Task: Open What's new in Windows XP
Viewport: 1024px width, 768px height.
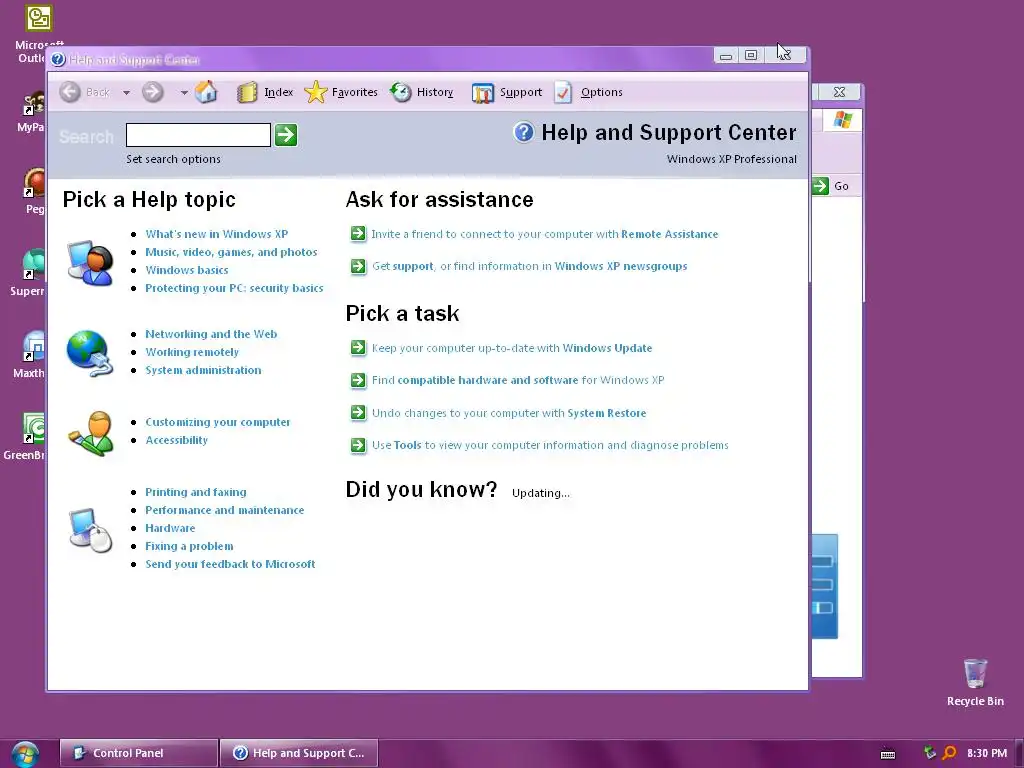Action: (x=216, y=234)
